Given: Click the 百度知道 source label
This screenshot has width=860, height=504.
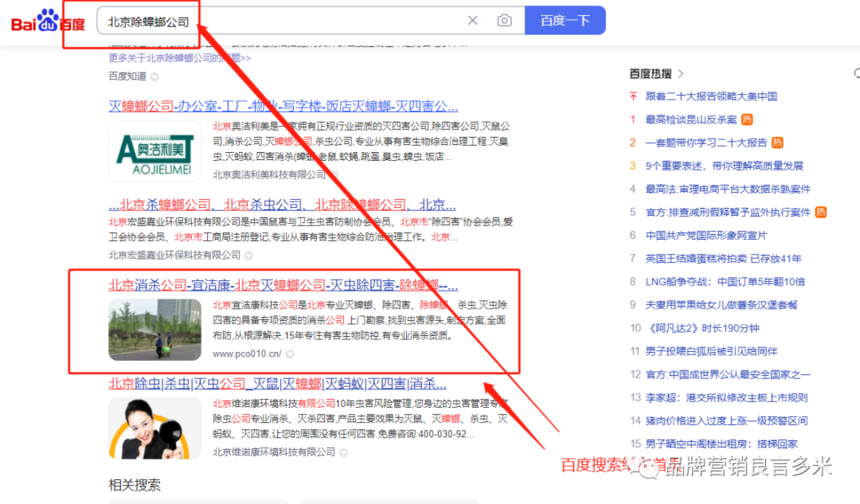Looking at the screenshot, I should coord(127,76).
